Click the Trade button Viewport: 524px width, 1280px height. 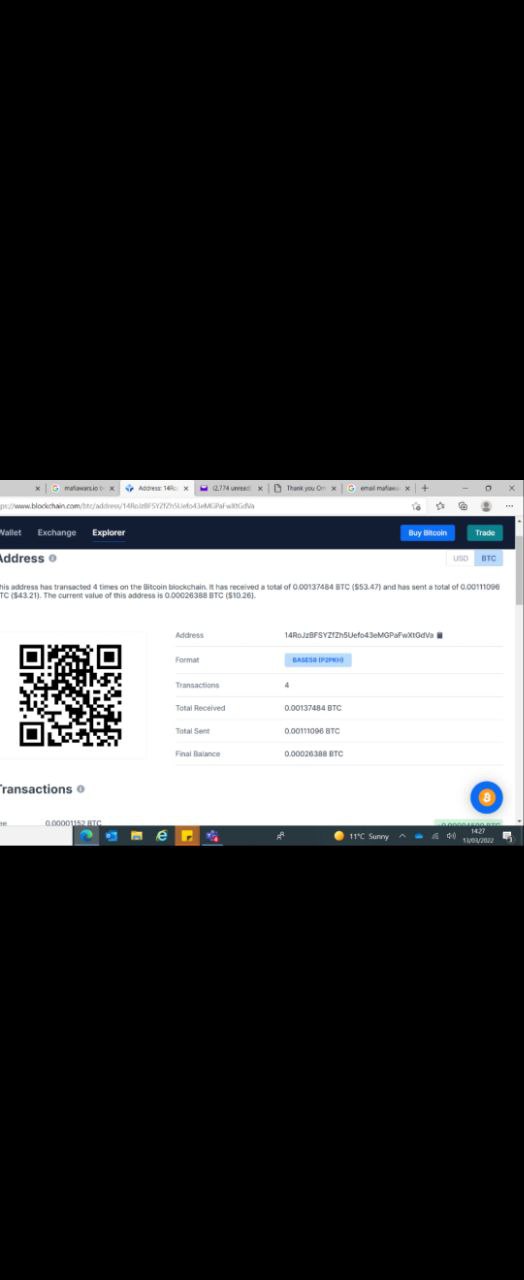pyautogui.click(x=485, y=533)
